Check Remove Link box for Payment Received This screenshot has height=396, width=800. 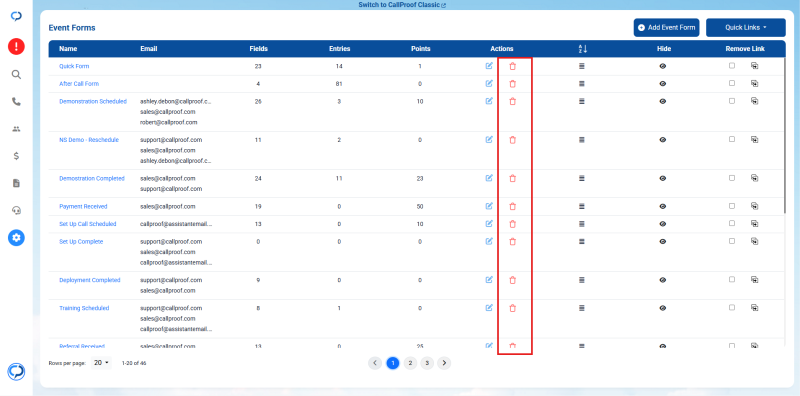732,206
